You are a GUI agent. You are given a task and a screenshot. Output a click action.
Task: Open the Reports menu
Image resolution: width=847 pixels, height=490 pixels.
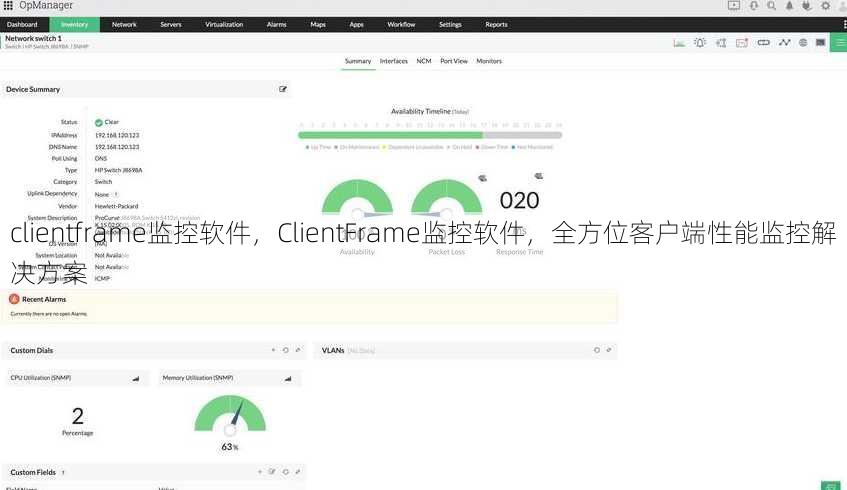click(496, 24)
